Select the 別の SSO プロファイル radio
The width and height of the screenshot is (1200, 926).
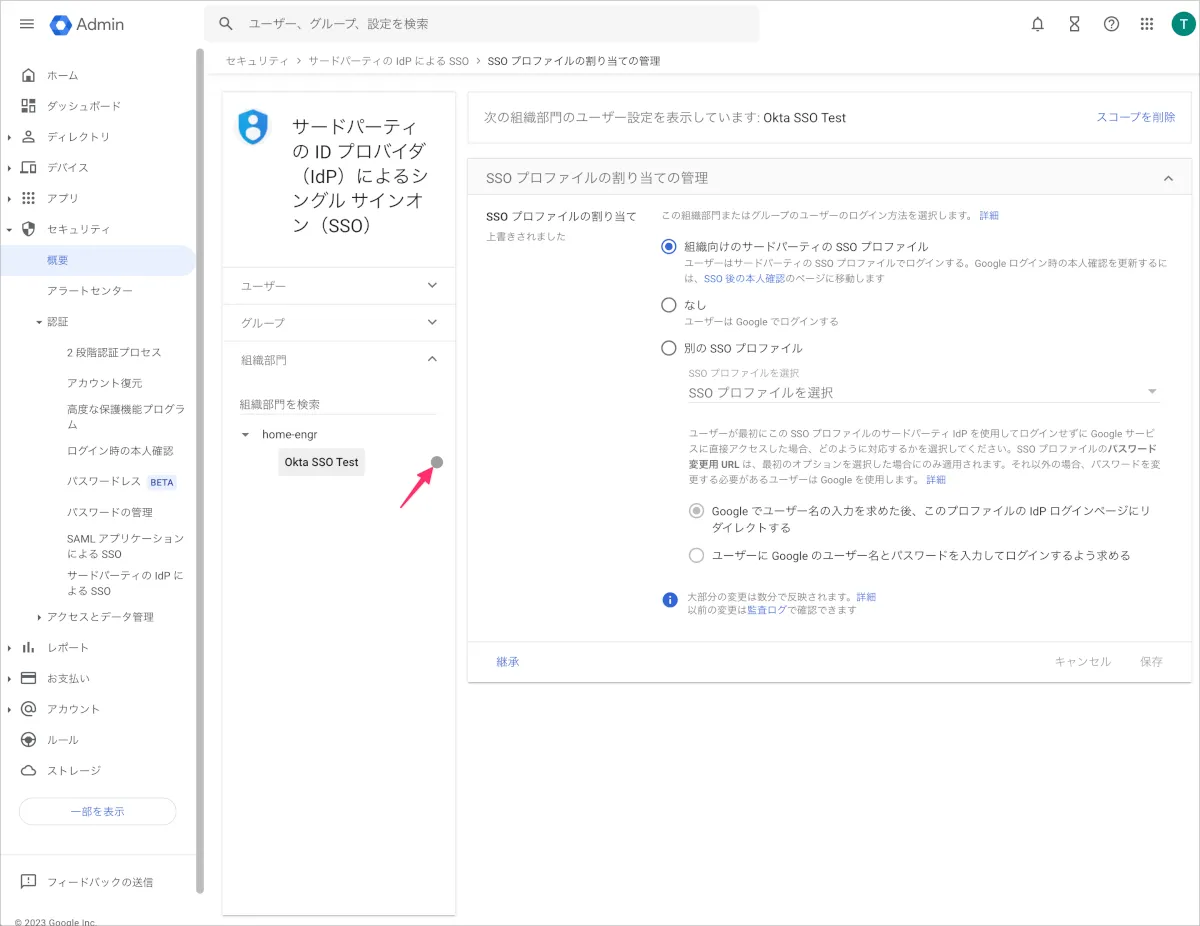pyautogui.click(x=669, y=348)
